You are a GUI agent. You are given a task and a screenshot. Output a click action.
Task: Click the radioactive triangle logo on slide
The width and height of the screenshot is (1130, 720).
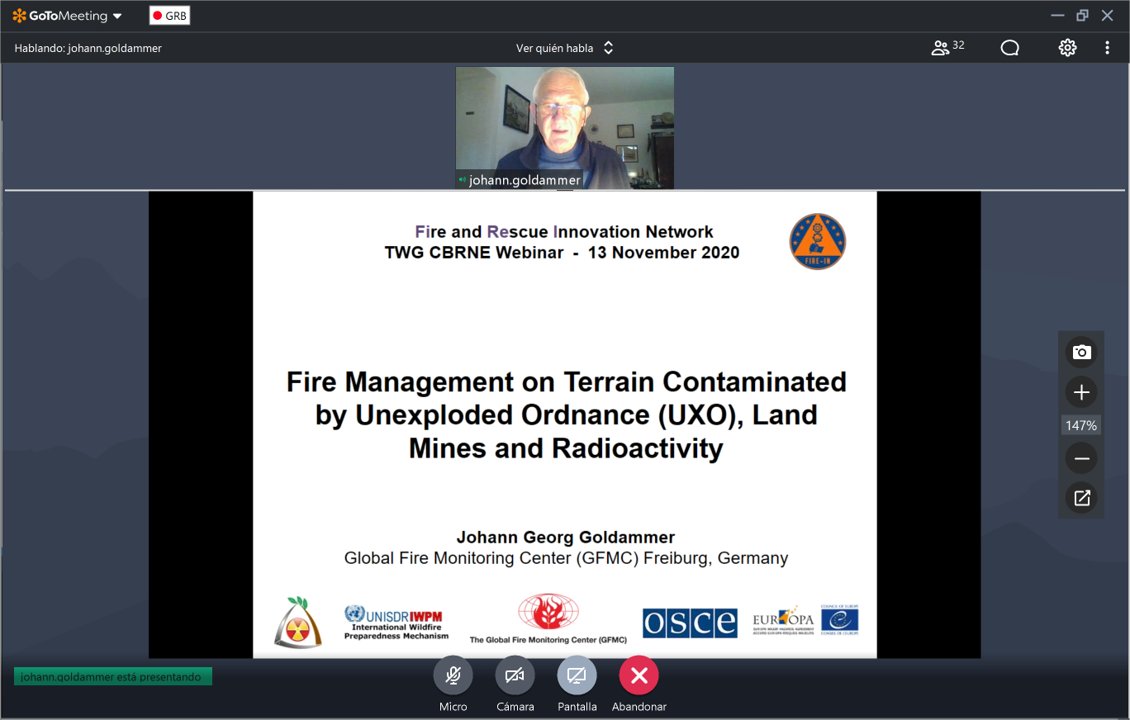[298, 622]
